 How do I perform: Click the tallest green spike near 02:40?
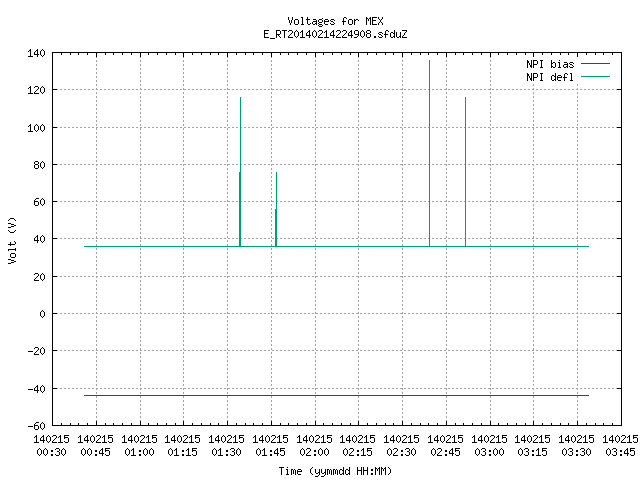(x=429, y=153)
